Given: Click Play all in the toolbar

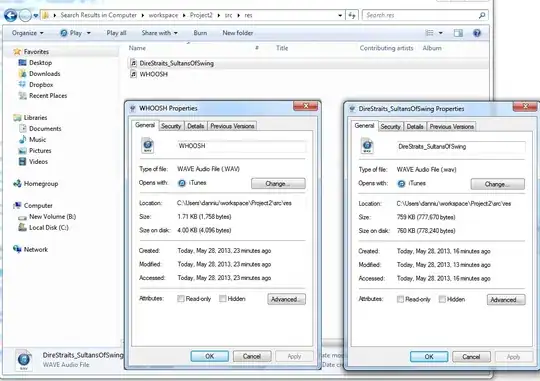Looking at the screenshot, I should (x=116, y=33).
